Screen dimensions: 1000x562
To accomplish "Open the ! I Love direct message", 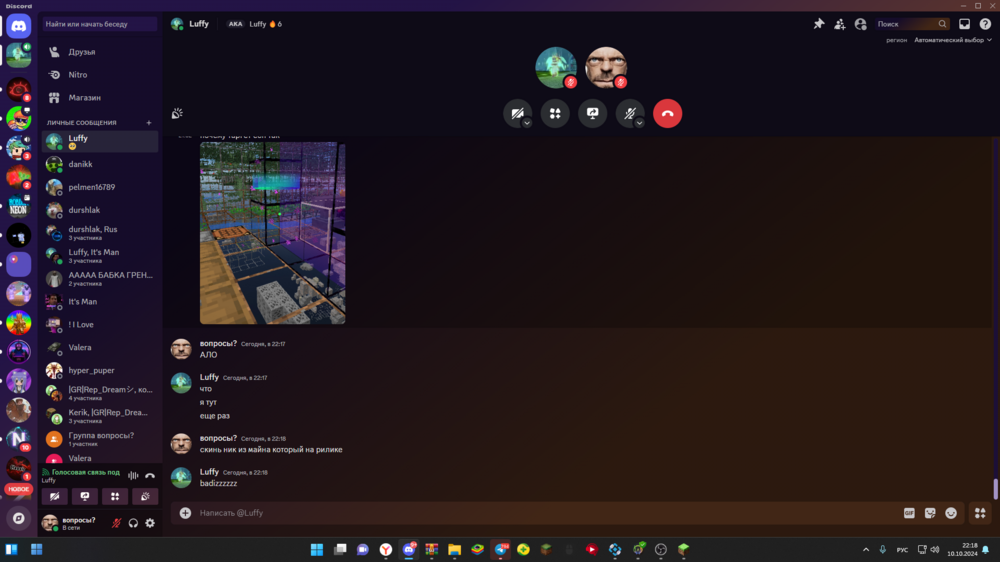I will pyautogui.click(x=99, y=325).
